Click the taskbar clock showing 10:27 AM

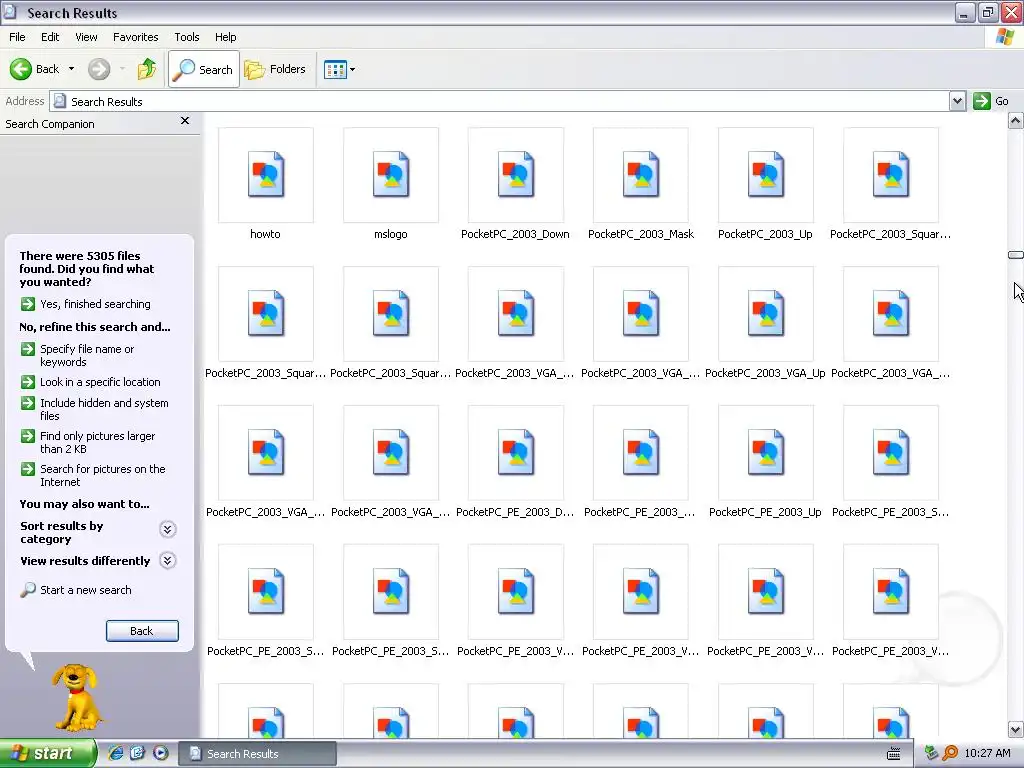[x=987, y=753]
